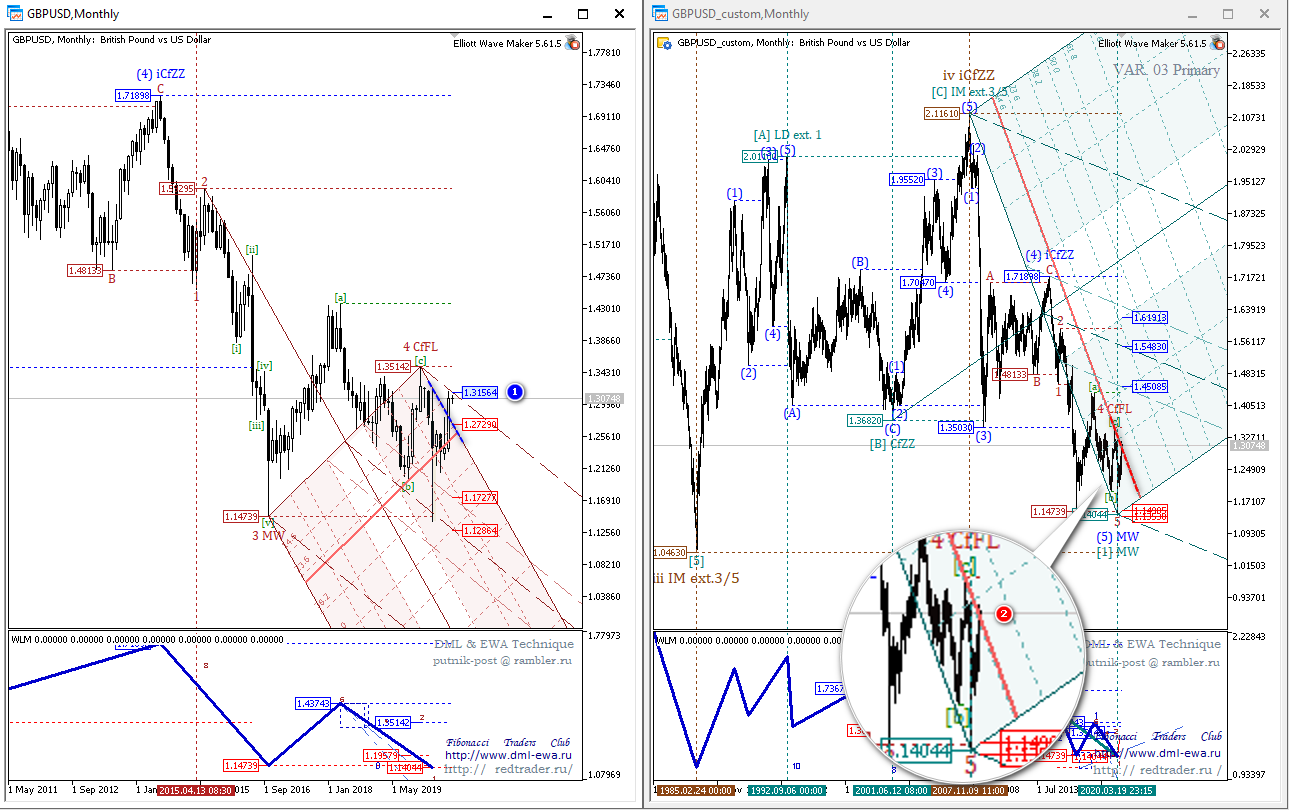
Task: Click the green [a] wave label in GBPUSD chart
Action: 341,297
